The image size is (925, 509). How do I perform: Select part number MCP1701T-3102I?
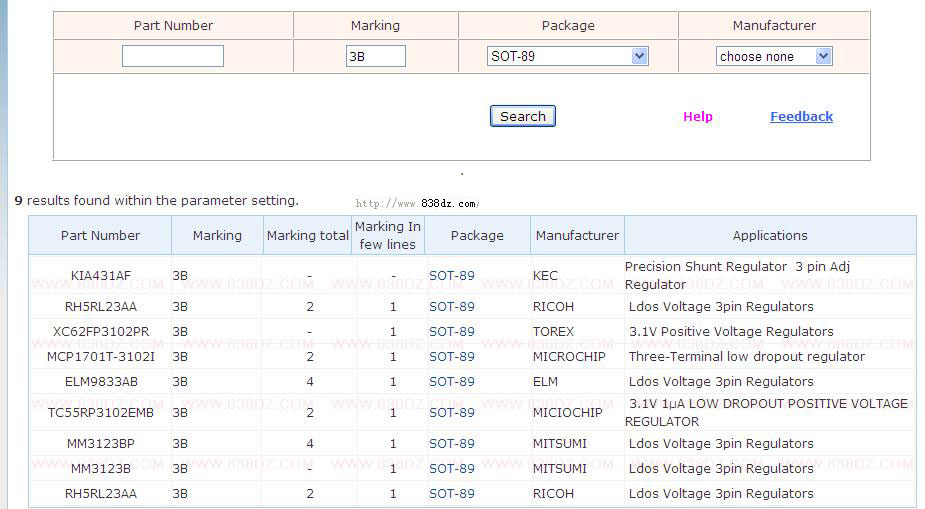101,357
